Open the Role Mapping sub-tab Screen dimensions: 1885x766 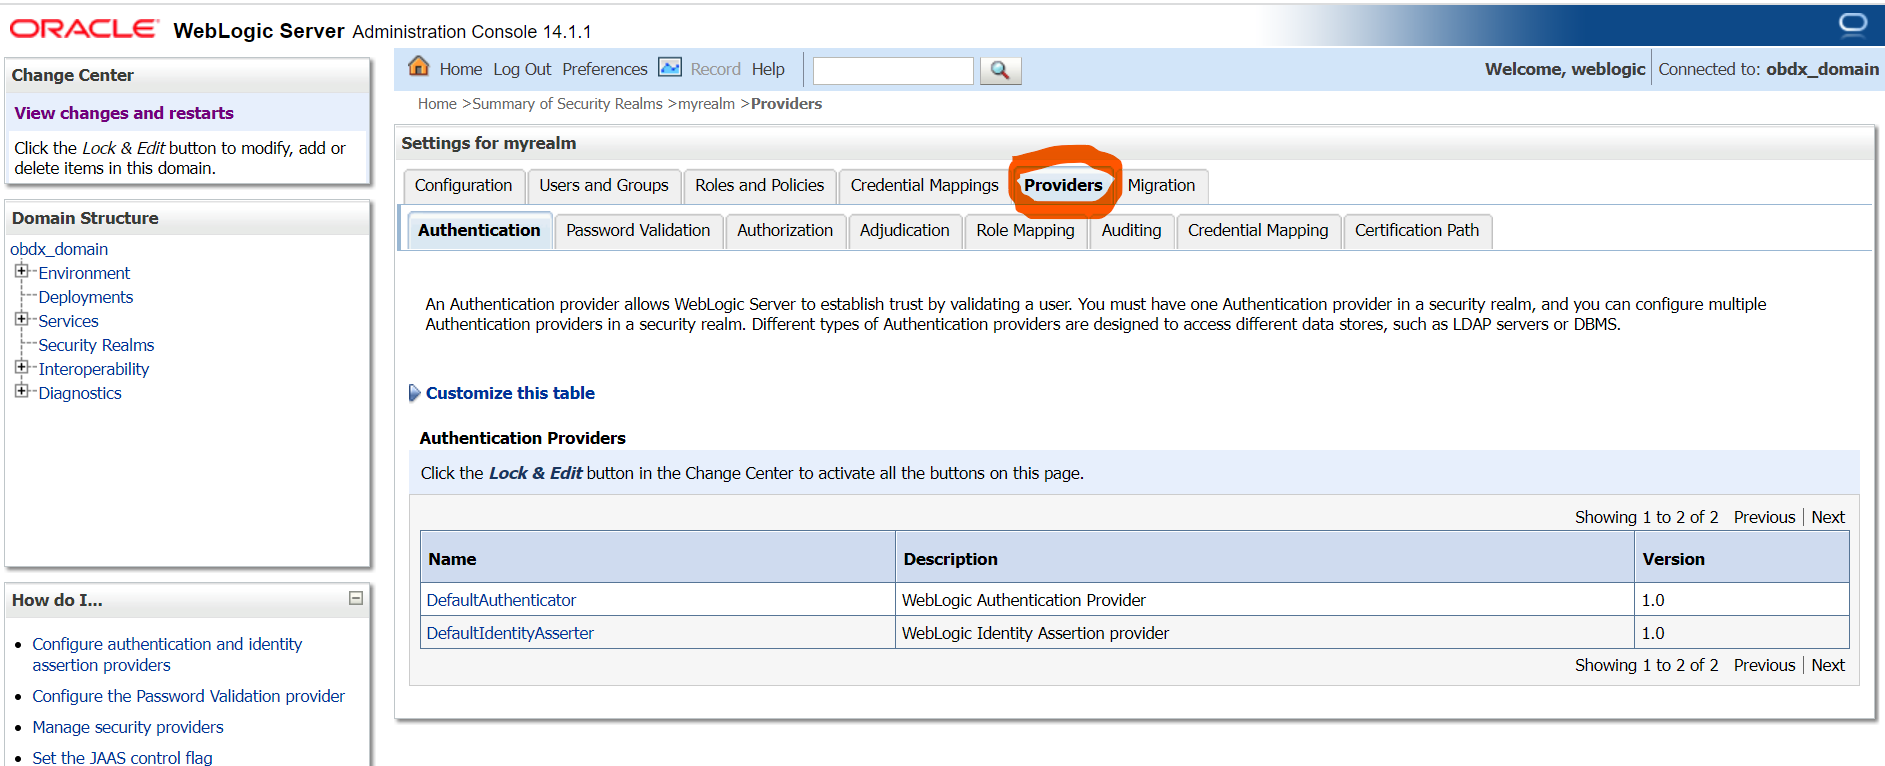(x=1025, y=231)
